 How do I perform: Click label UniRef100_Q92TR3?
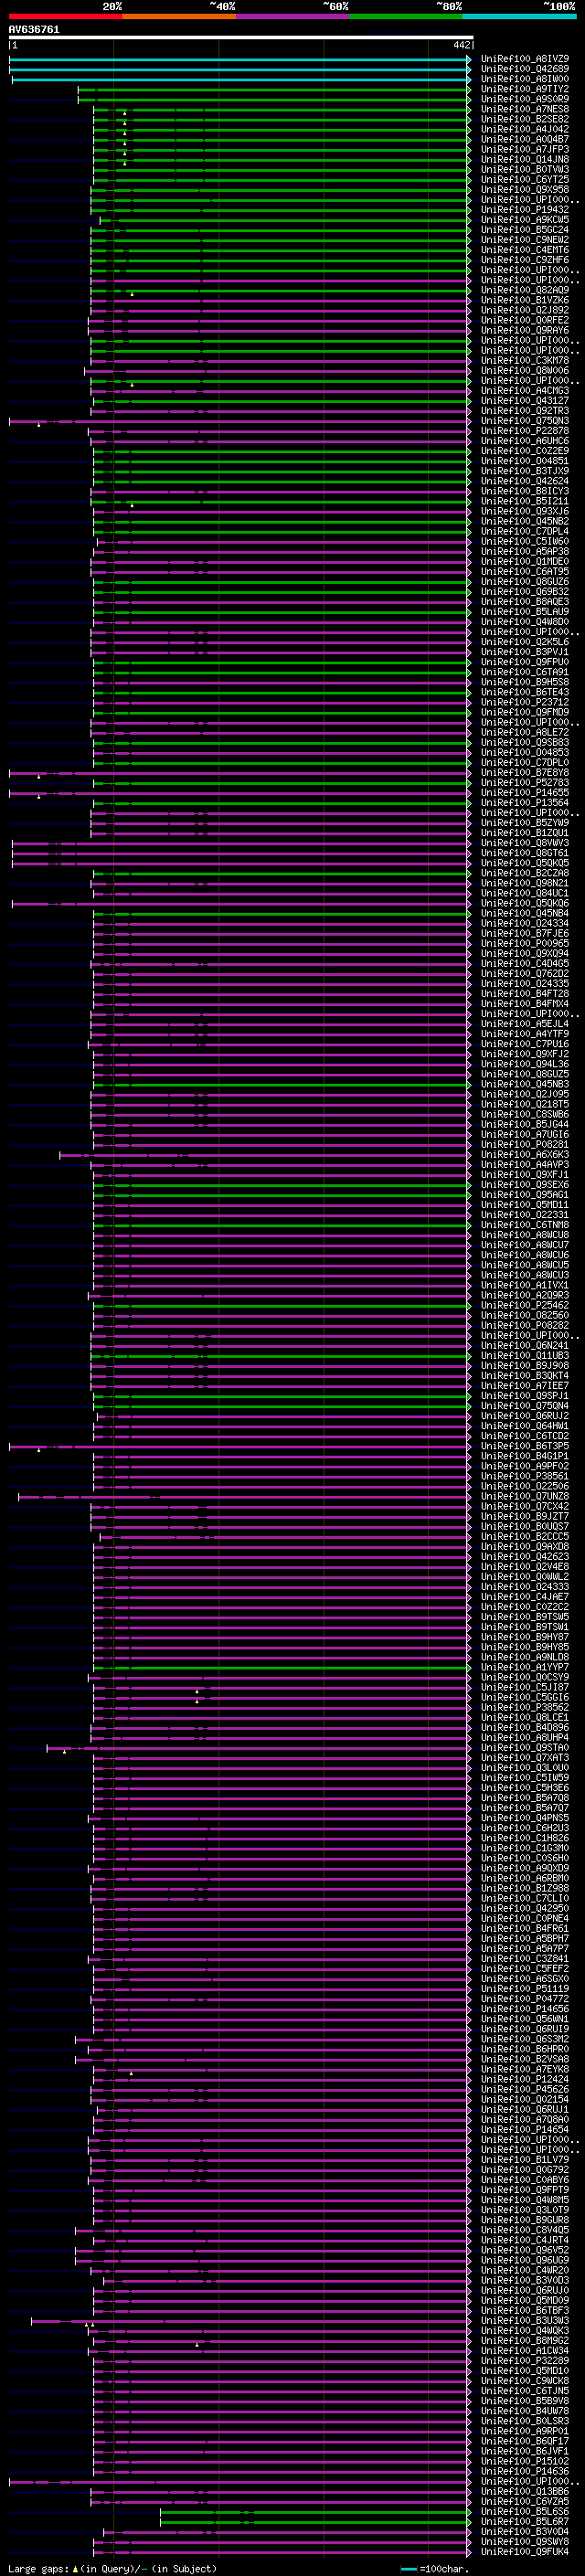[525, 411]
